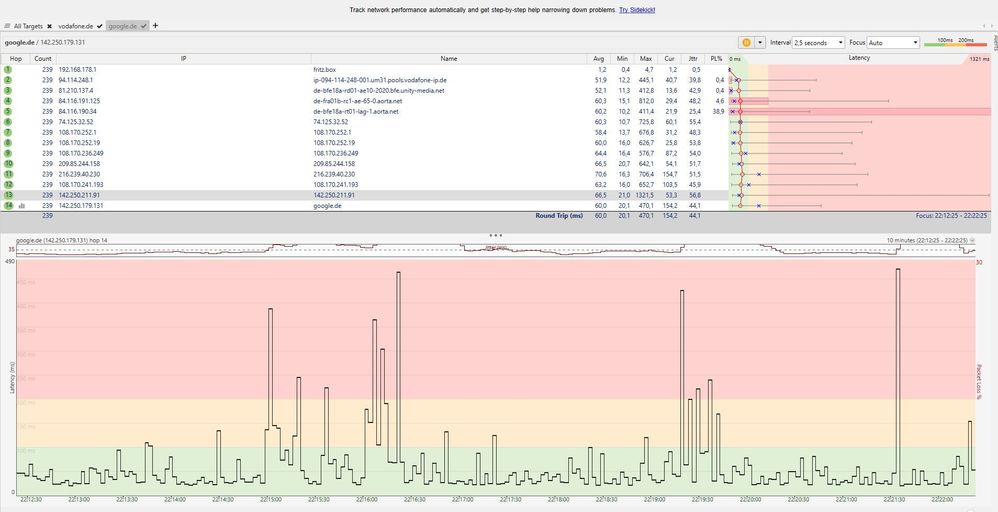
Task: Click the Jttr column header
Action: pos(694,59)
